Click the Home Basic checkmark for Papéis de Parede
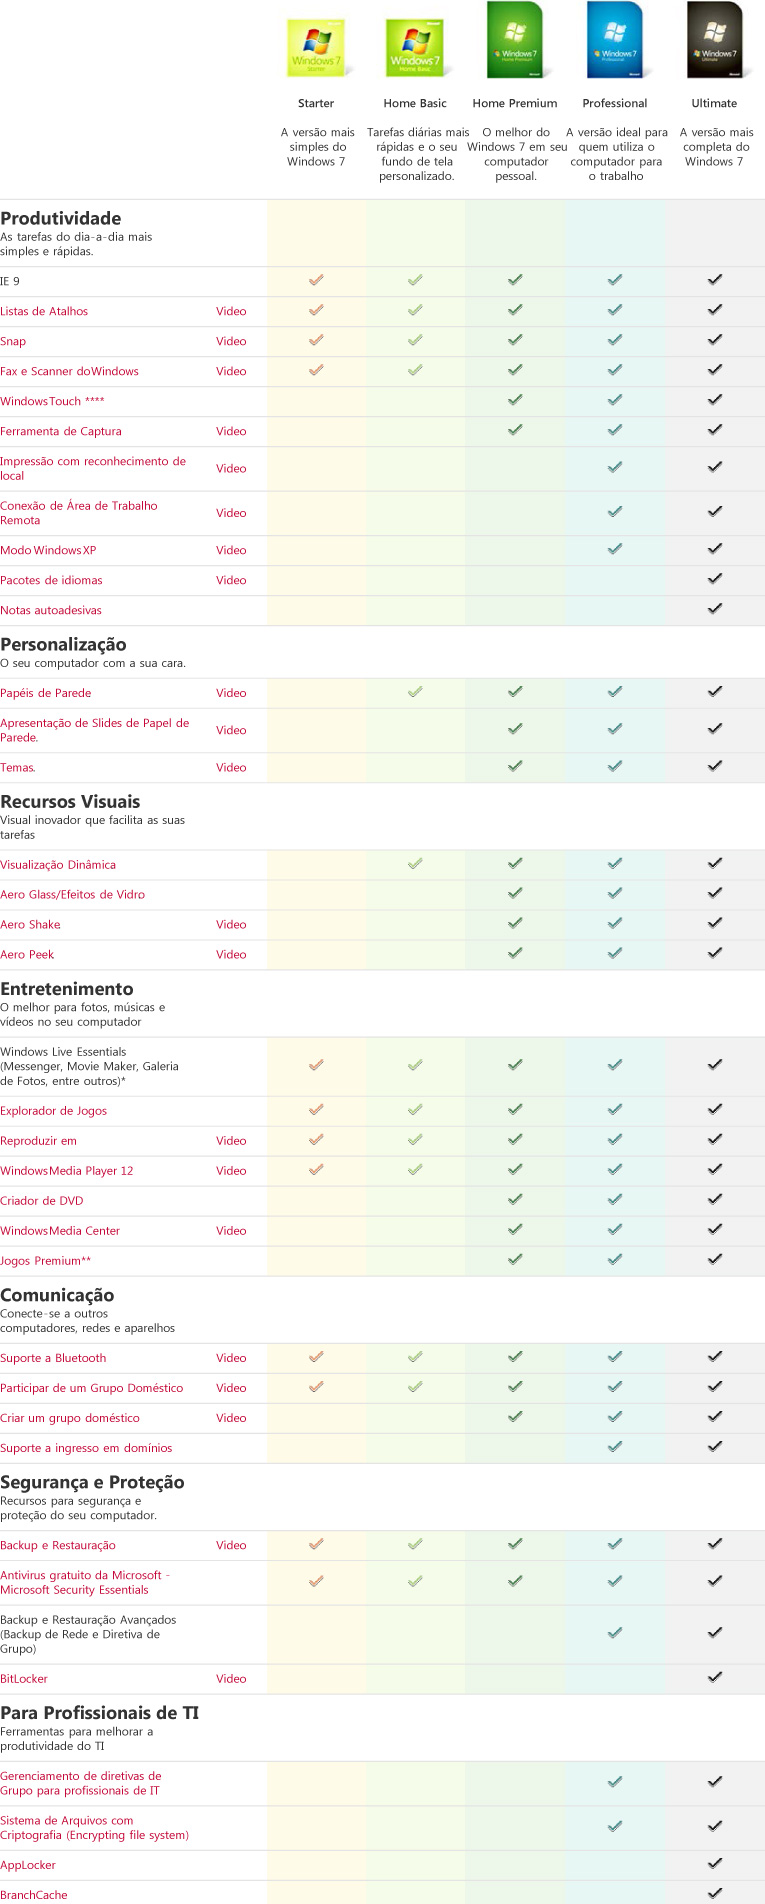 pos(415,692)
